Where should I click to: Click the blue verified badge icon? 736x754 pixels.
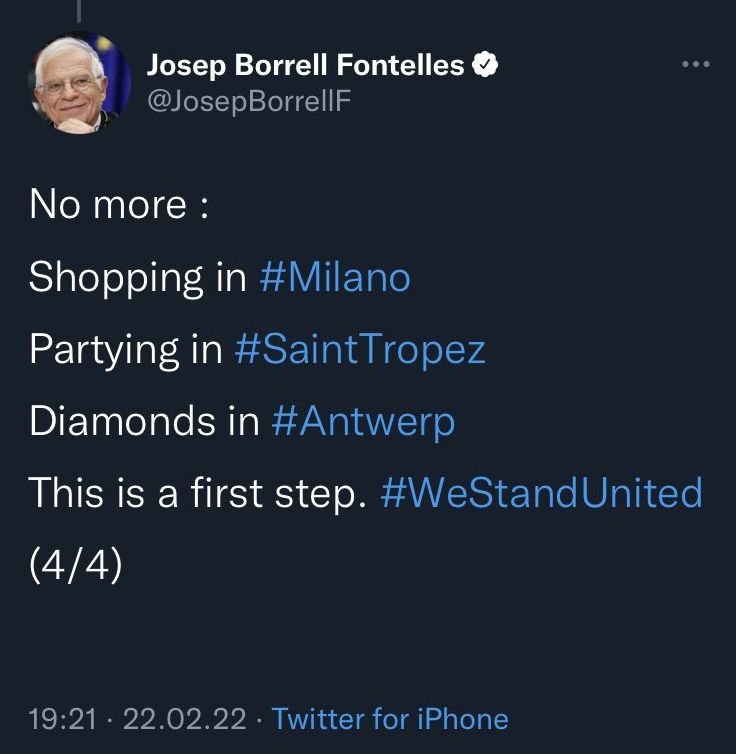point(485,66)
